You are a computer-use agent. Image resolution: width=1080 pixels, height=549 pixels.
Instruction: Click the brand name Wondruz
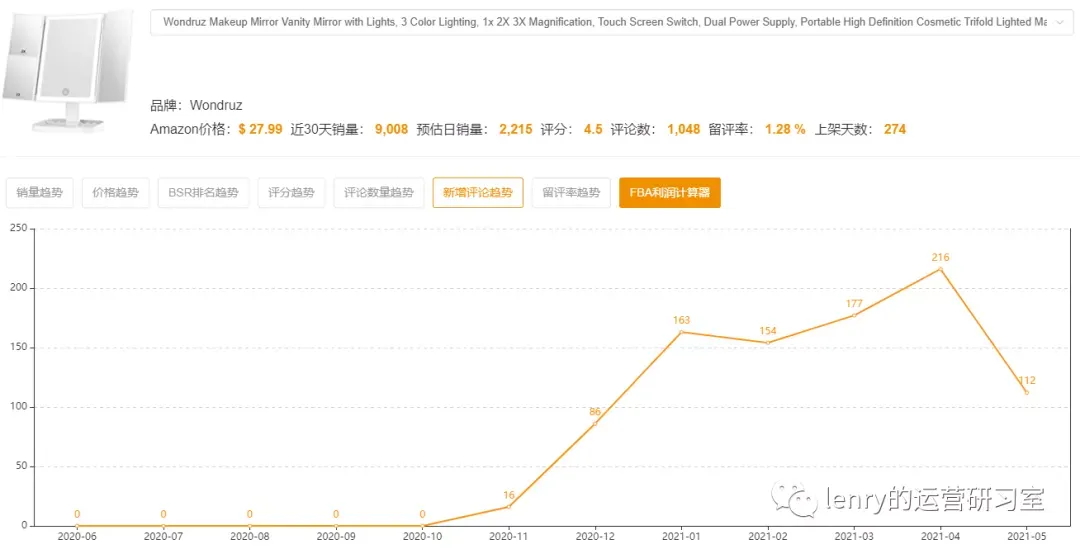(x=216, y=106)
